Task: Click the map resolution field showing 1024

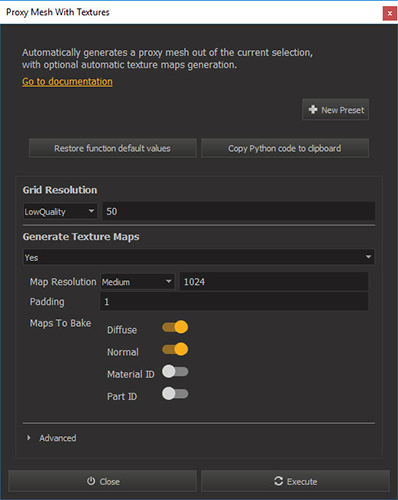Action: 274,282
